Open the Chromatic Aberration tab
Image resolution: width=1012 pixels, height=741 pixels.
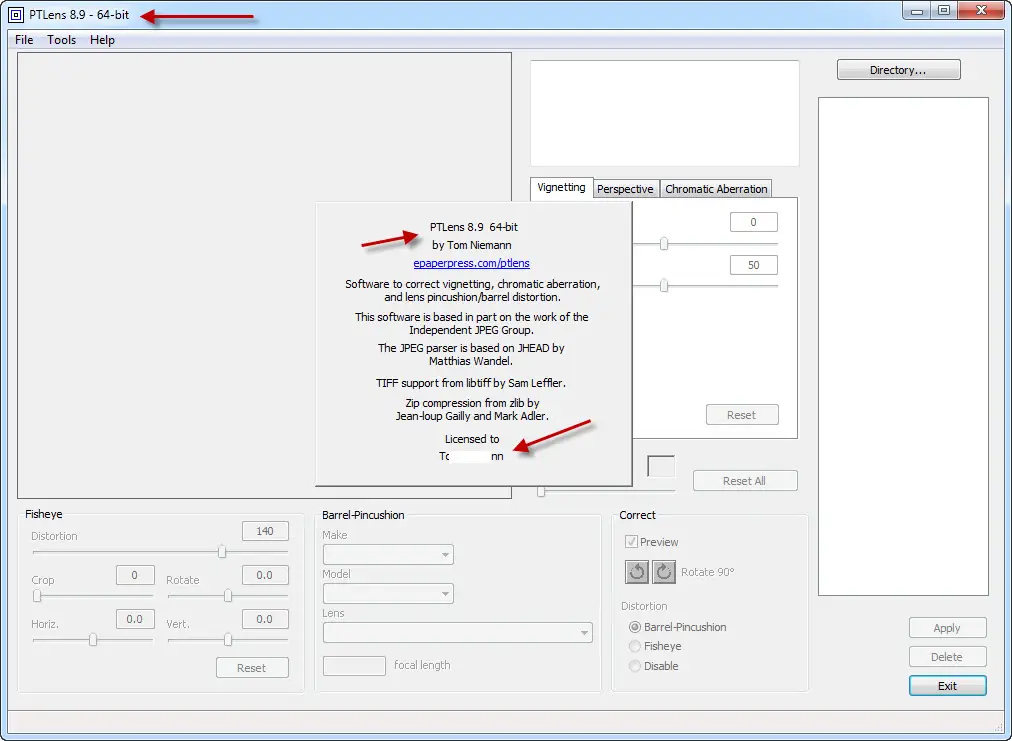pos(716,189)
